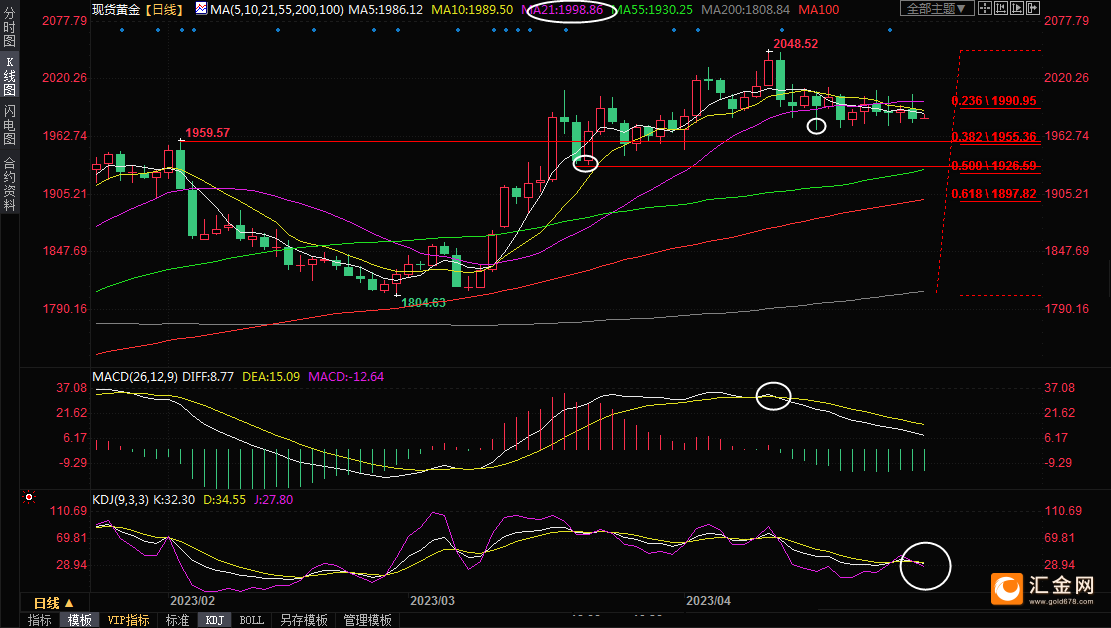1111x628 pixels.
Task: Click the jump-to-start axis icon
Action: tap(1001, 9)
